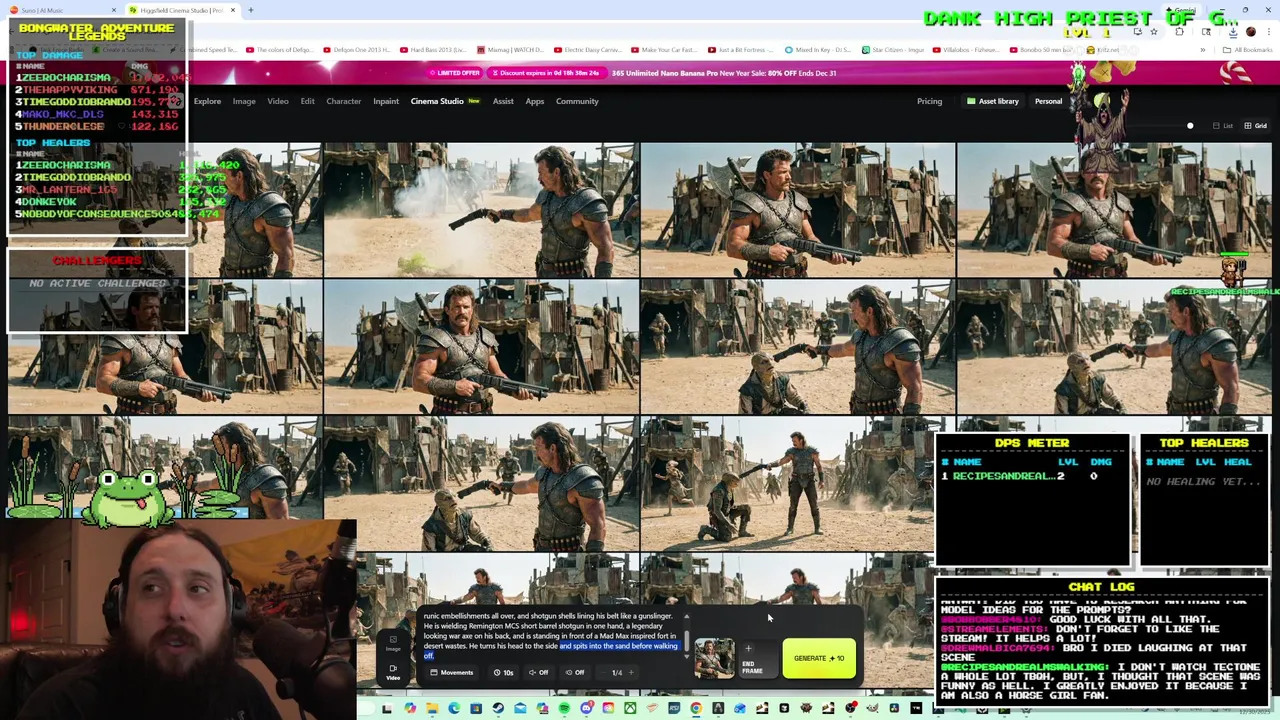Open the Community menu item
This screenshot has height=720, width=1280.
click(577, 101)
